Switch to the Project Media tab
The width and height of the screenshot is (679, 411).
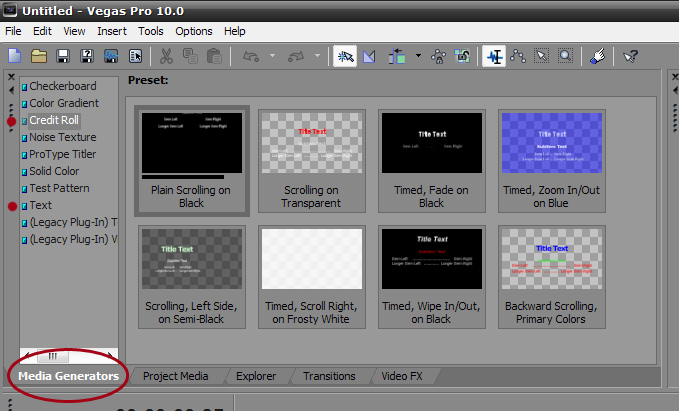coord(175,376)
